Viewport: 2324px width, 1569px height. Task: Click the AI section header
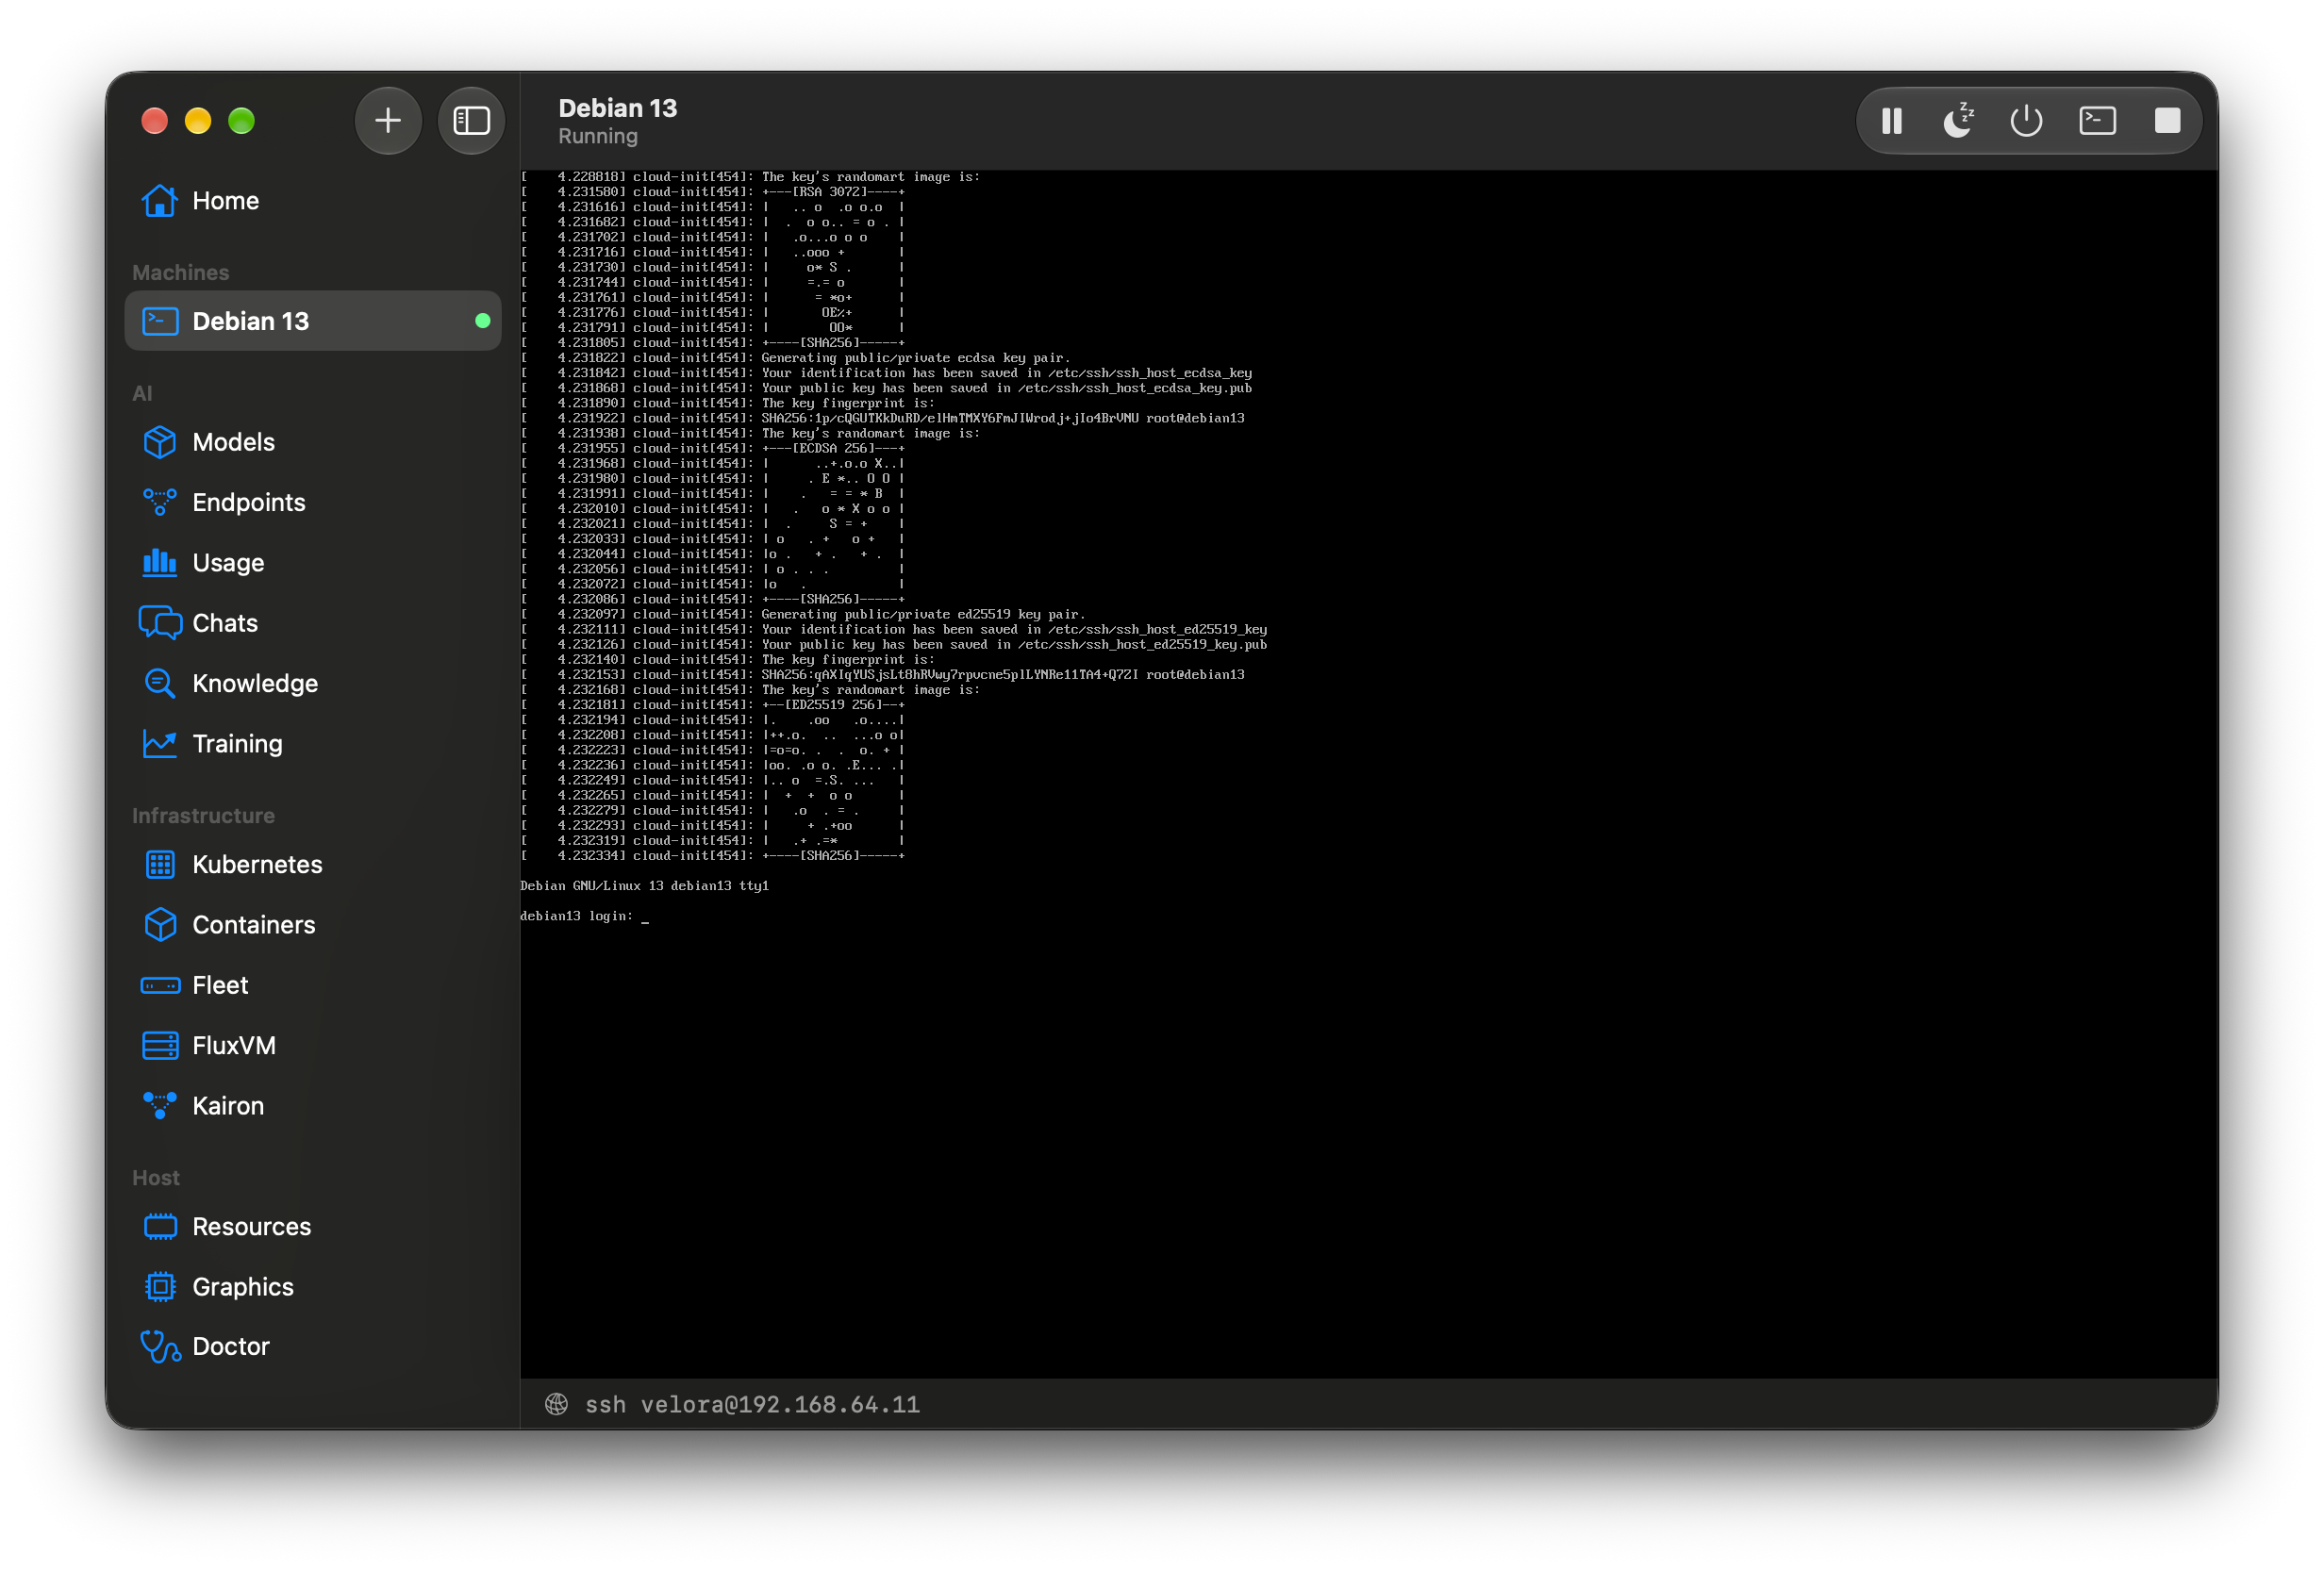coord(143,393)
